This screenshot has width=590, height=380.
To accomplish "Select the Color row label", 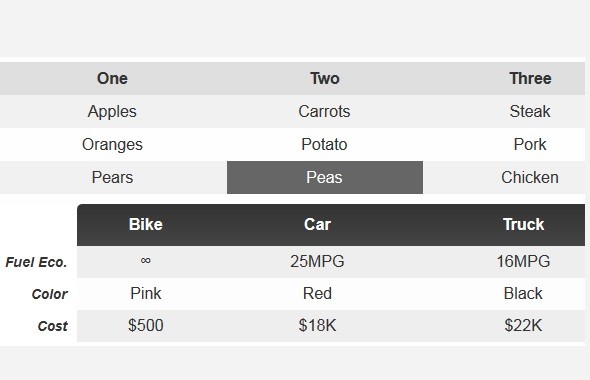I will [50, 294].
